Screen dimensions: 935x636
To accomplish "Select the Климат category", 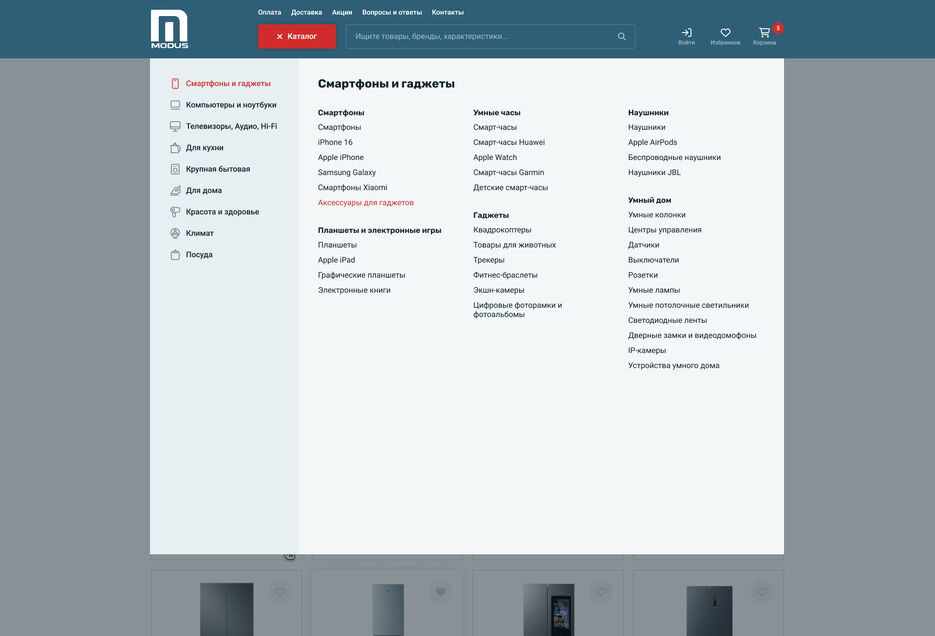I will (x=200, y=233).
